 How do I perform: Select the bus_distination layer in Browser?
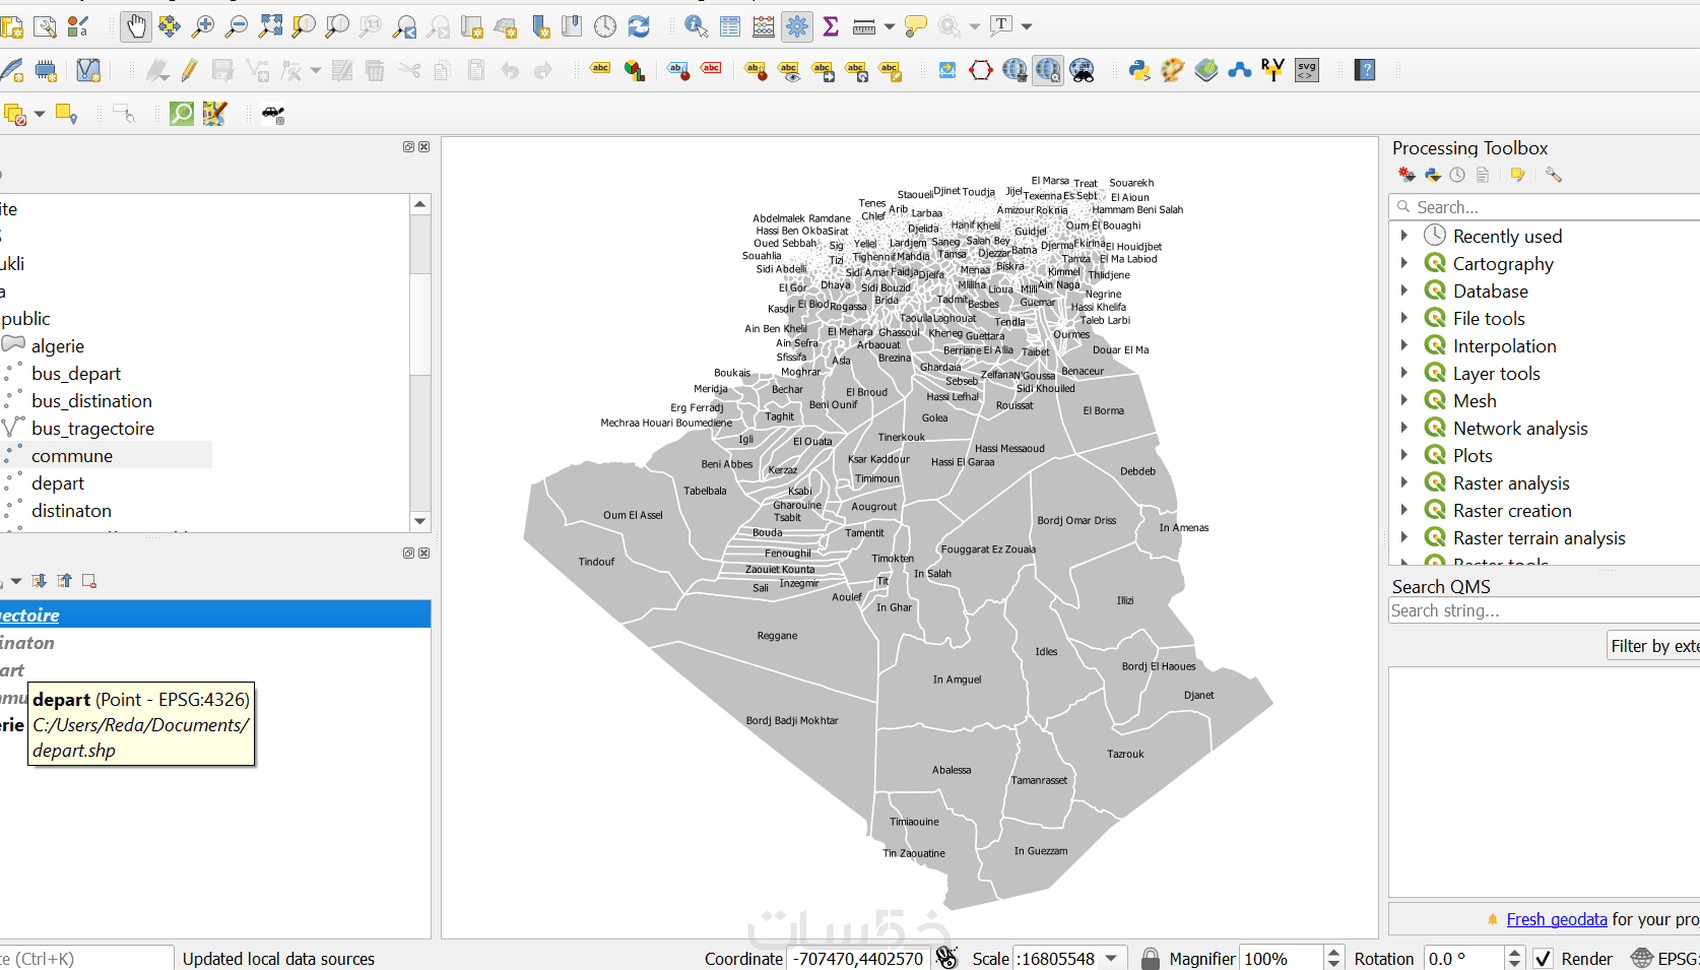(92, 400)
